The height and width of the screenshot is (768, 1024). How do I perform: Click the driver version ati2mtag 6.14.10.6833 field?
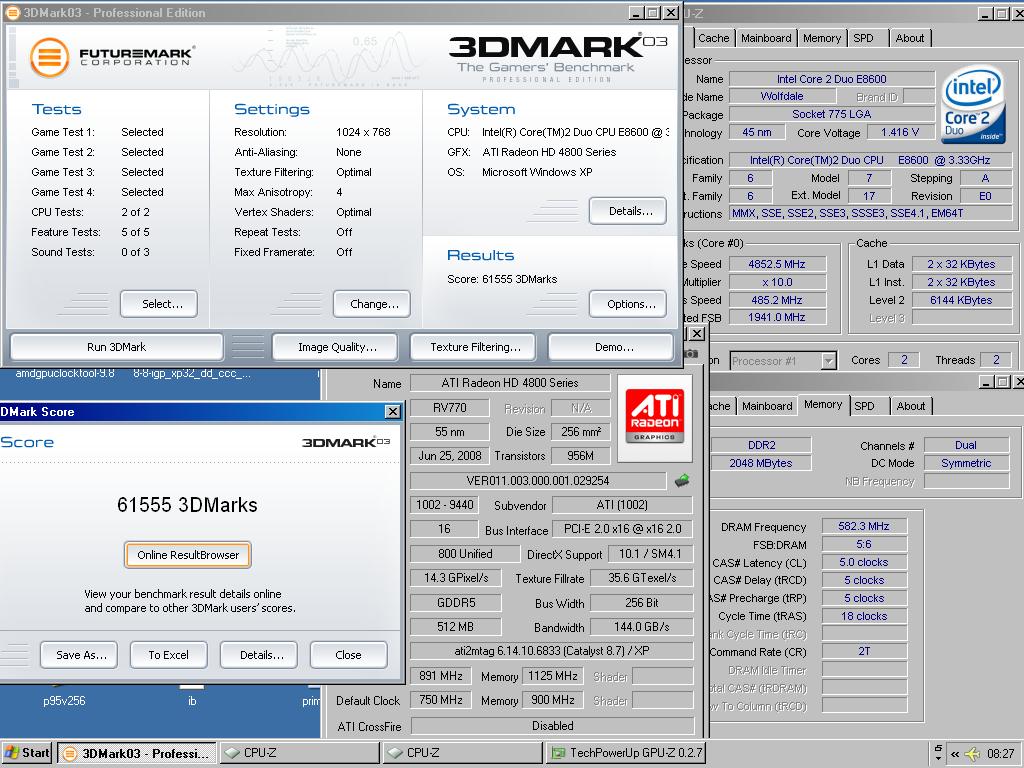click(x=552, y=651)
